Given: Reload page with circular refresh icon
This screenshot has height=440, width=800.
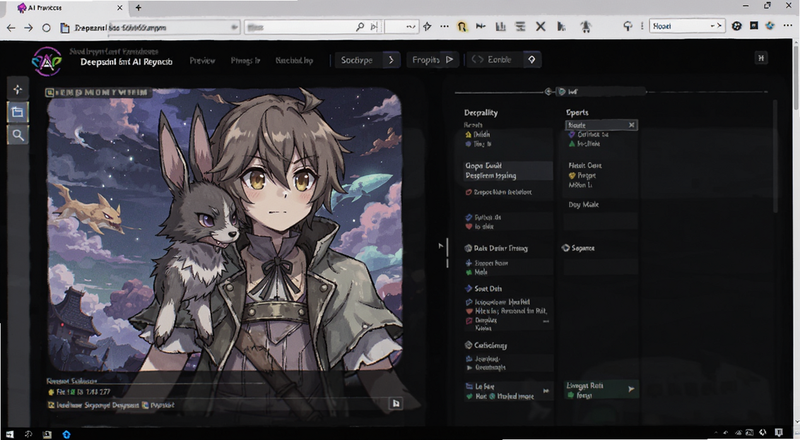Looking at the screenshot, I should tap(46, 28).
